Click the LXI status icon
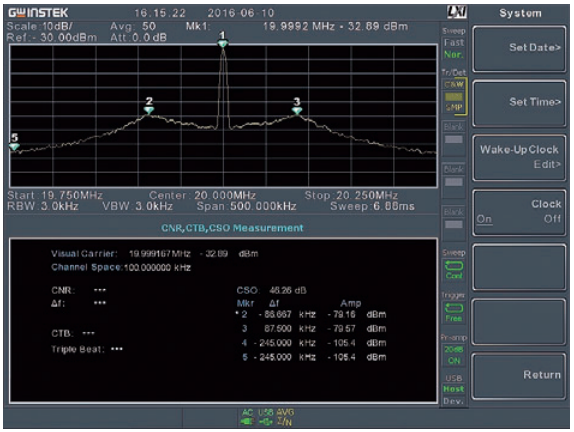This screenshot has height=432, width=574. [x=457, y=12]
